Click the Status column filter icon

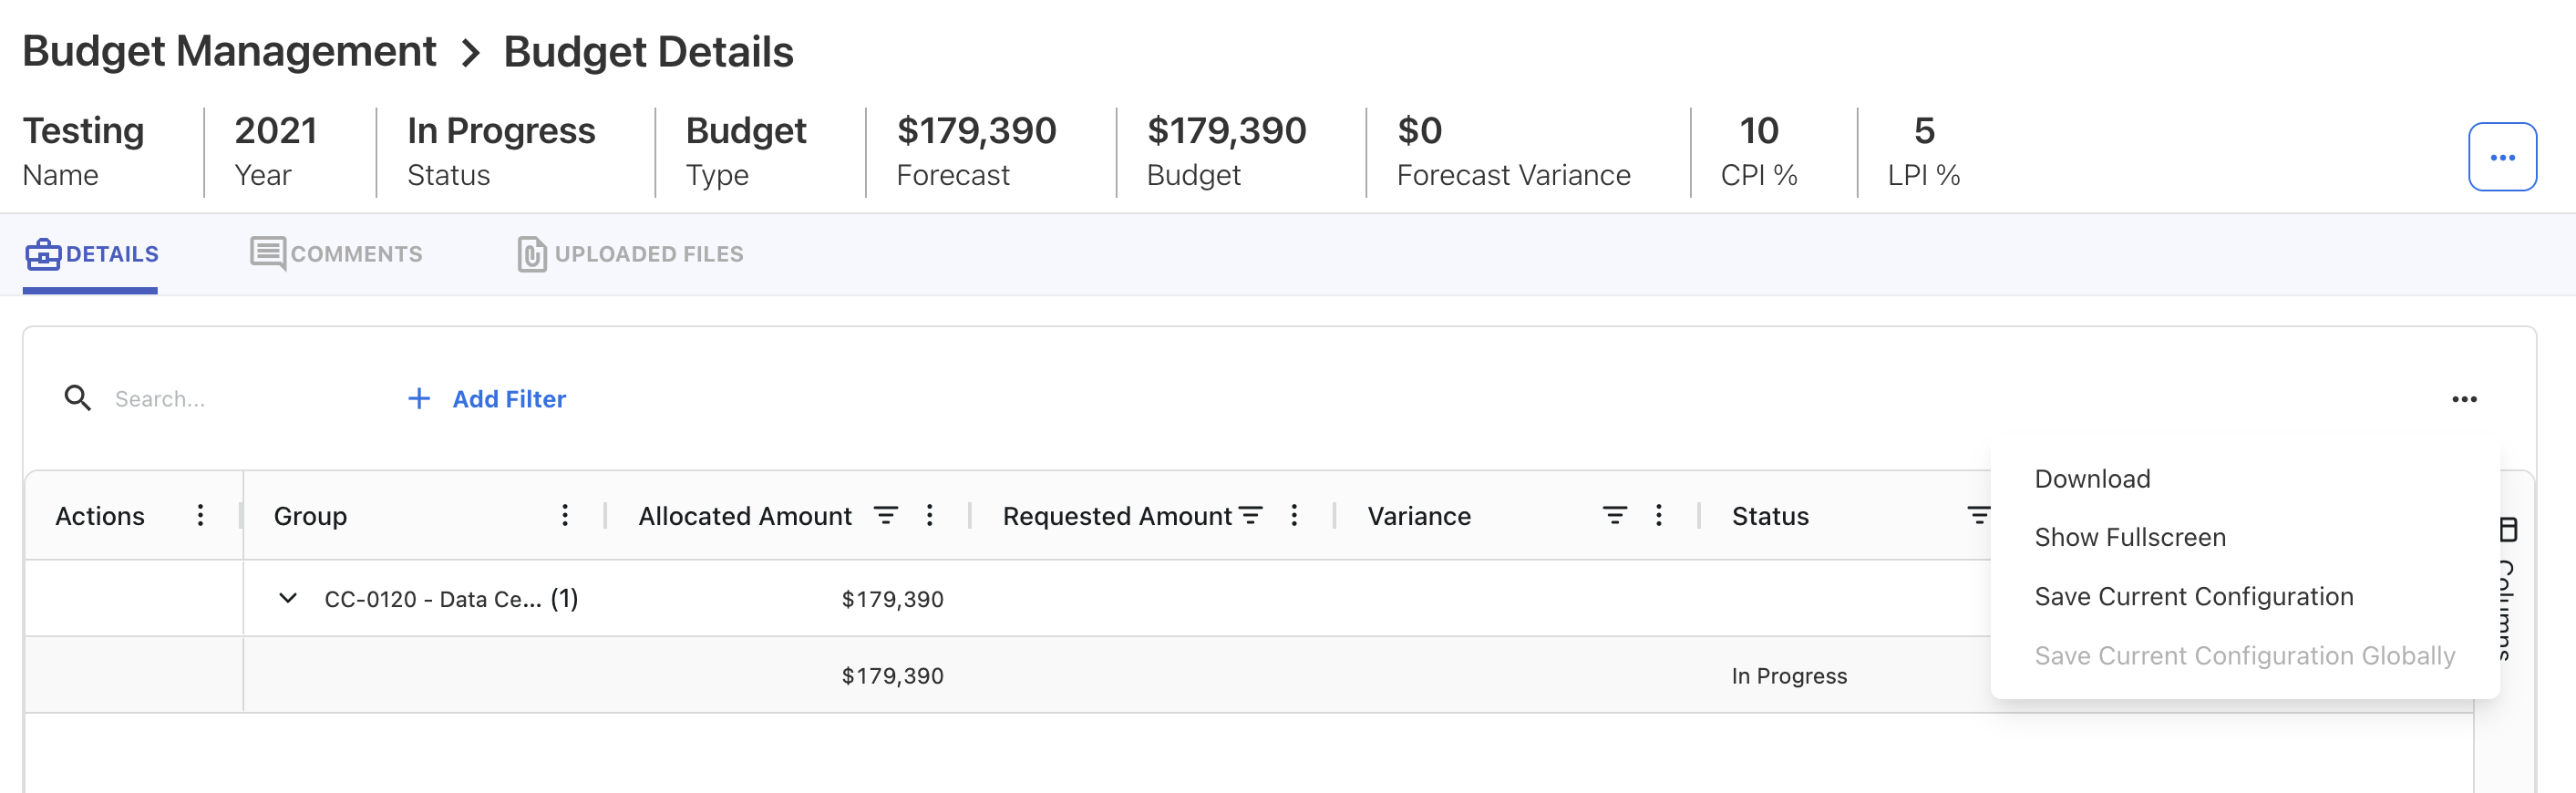click(x=1977, y=515)
